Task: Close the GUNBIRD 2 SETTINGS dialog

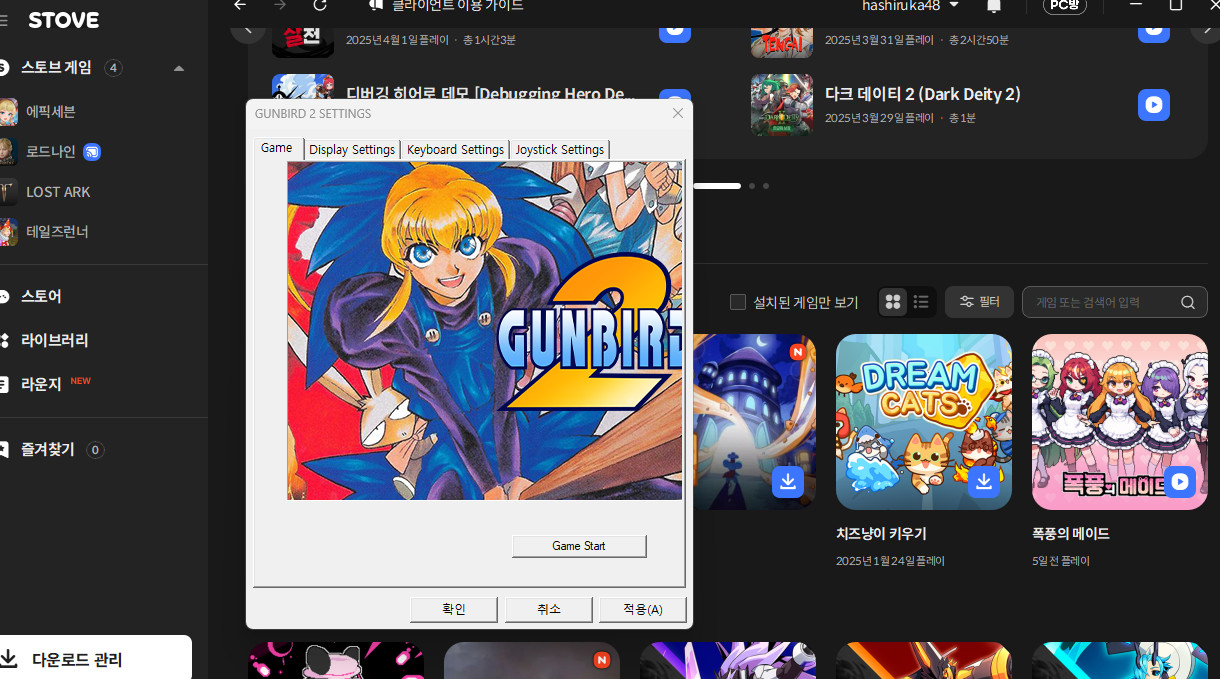Action: pyautogui.click(x=678, y=113)
